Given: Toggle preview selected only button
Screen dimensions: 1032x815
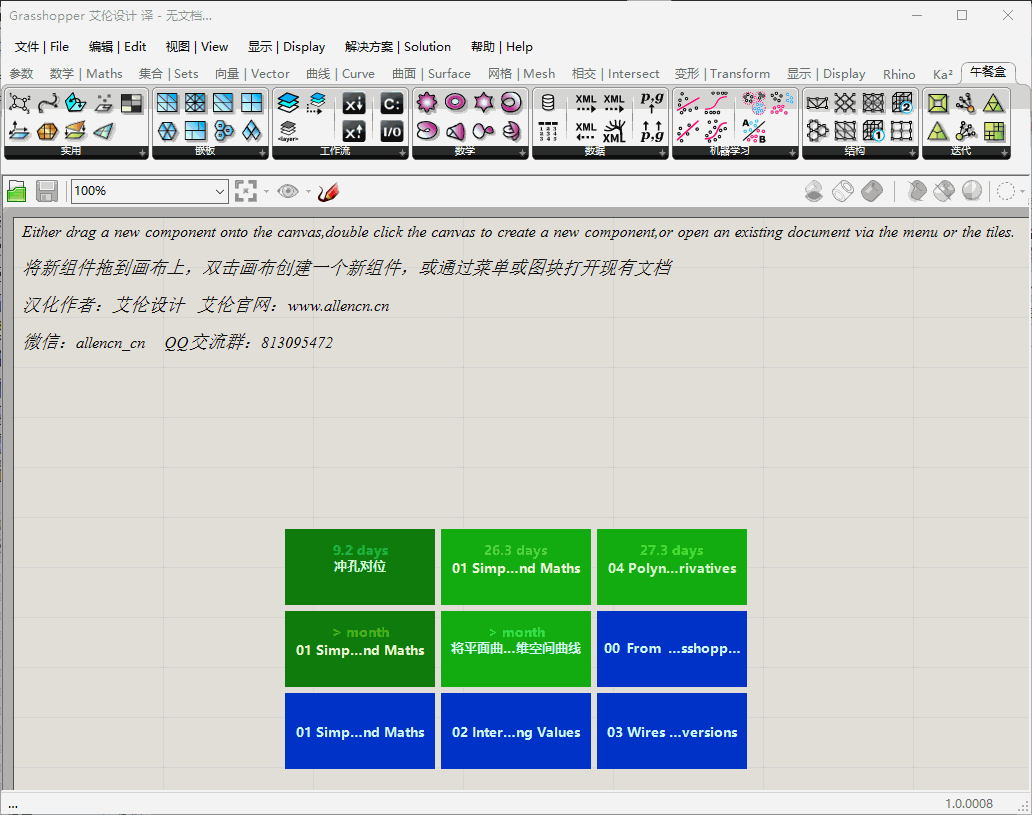Looking at the screenshot, I should [x=916, y=192].
